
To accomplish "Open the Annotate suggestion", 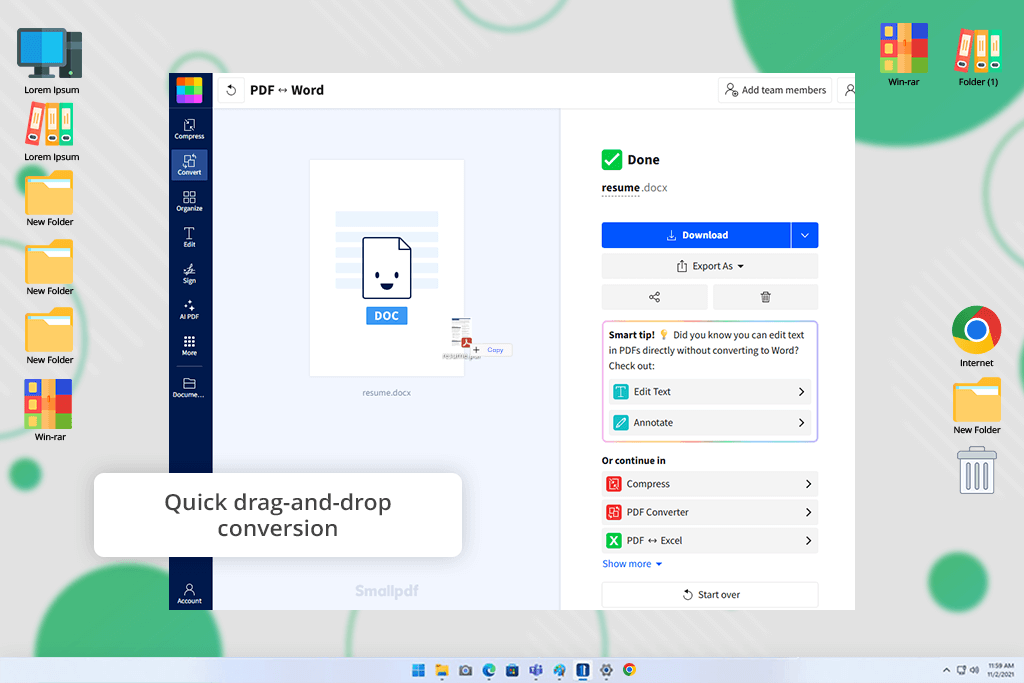I will [710, 422].
